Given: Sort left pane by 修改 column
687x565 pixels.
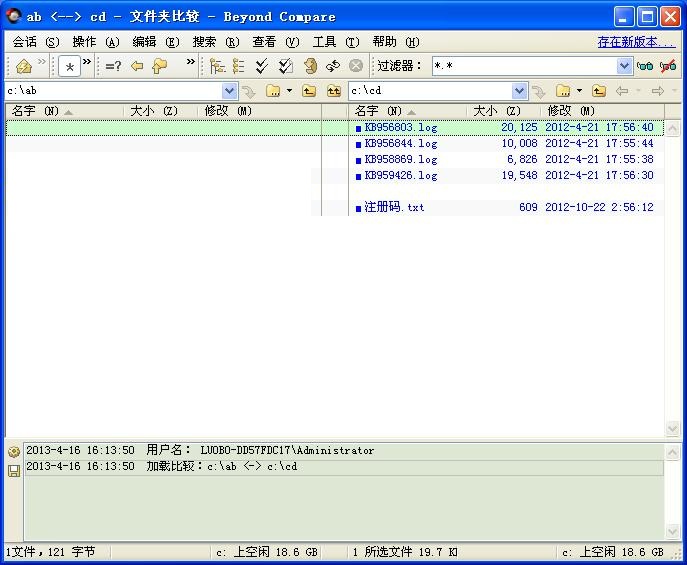Looking at the screenshot, I should (x=260, y=111).
